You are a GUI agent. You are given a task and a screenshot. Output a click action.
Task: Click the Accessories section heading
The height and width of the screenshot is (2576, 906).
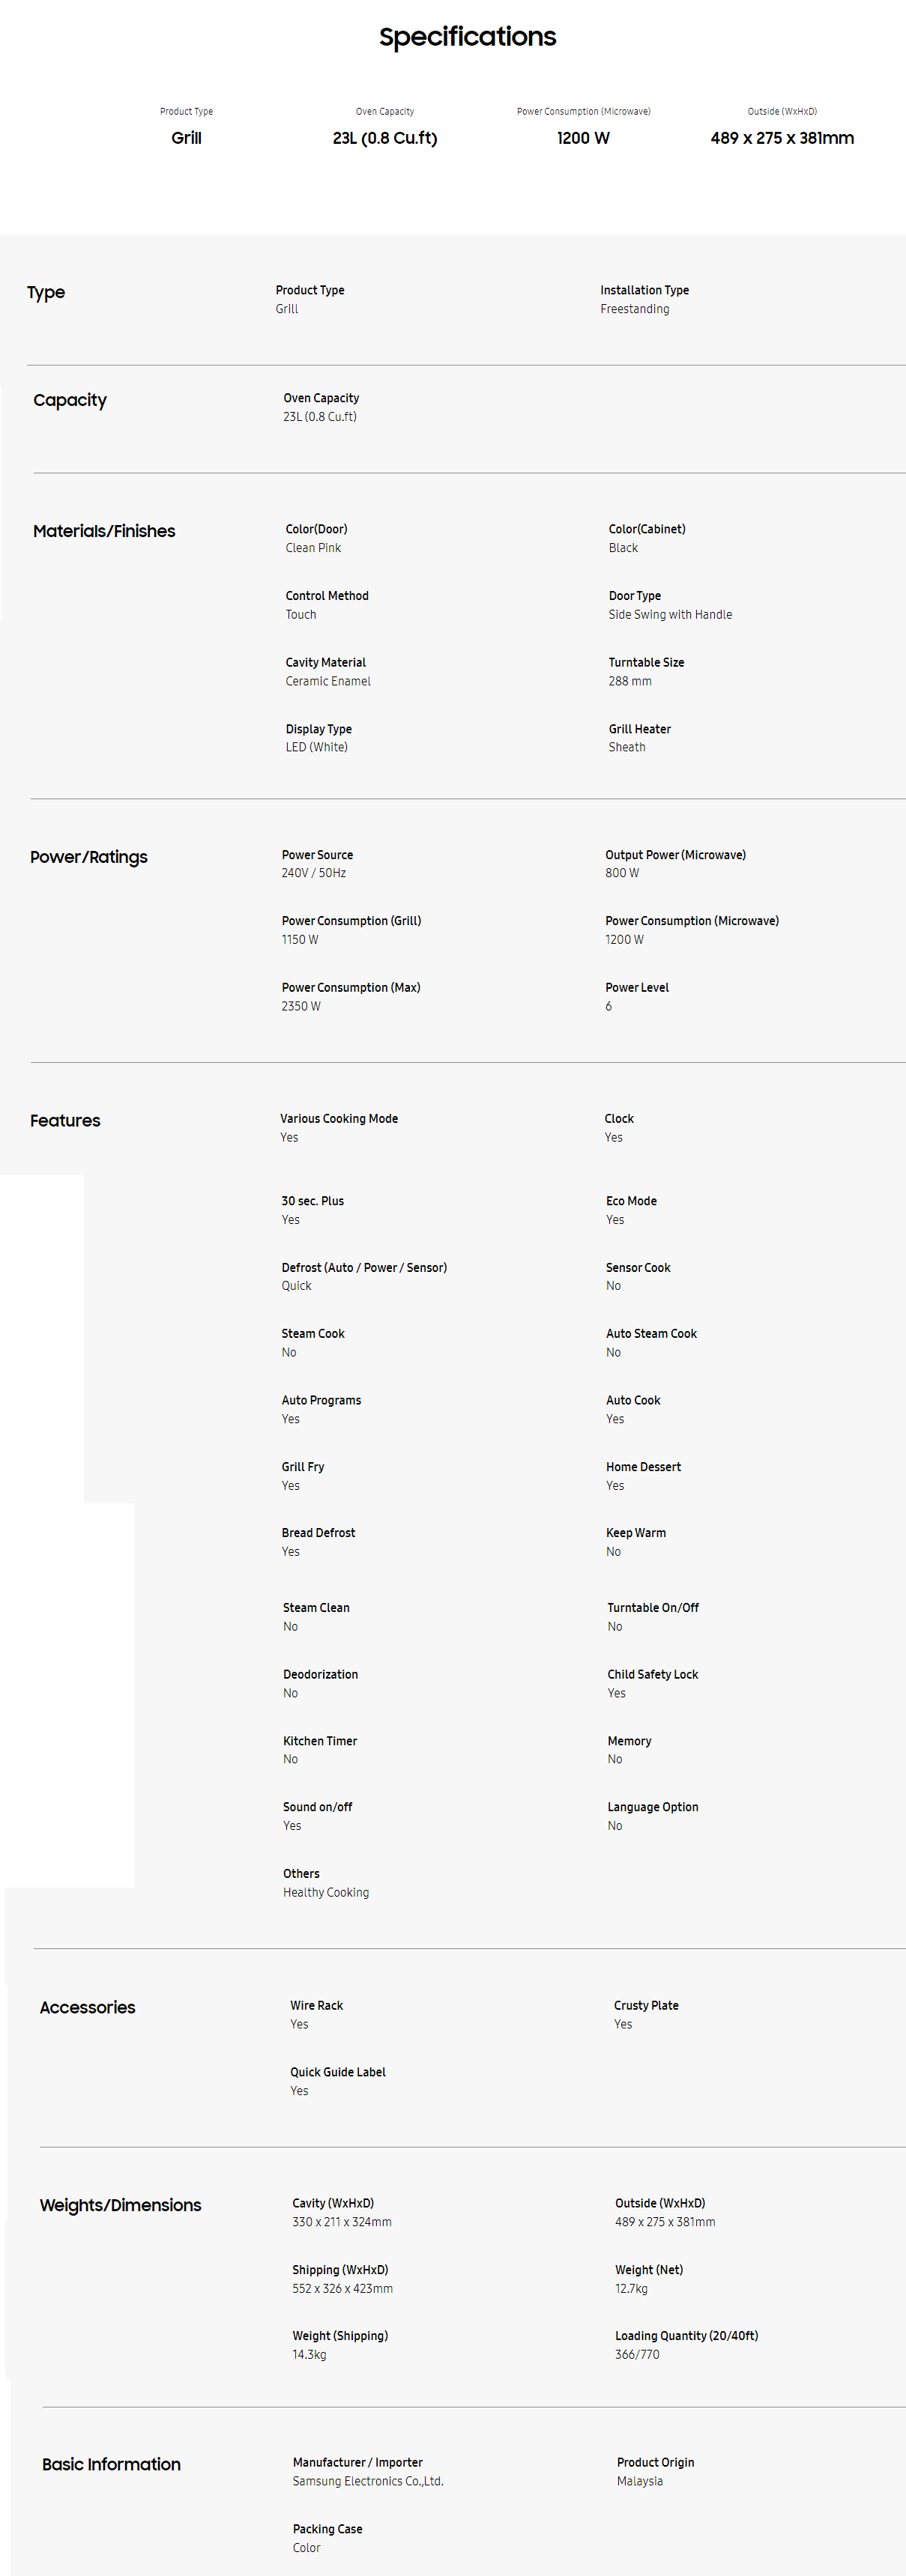[88, 2007]
